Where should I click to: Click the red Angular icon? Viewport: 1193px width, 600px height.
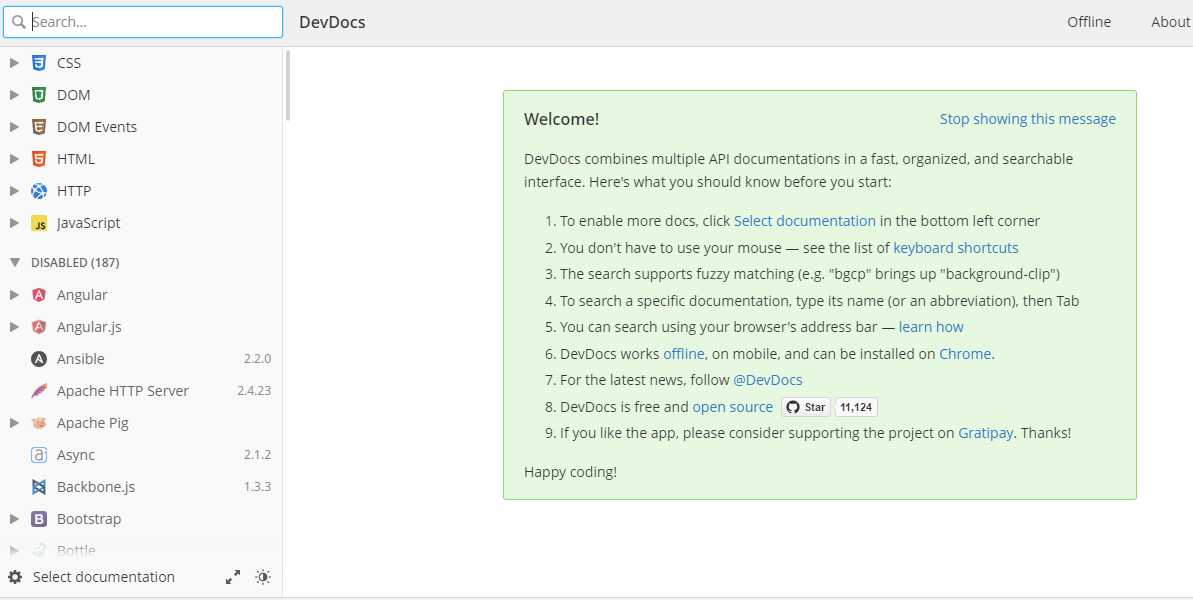coord(39,295)
